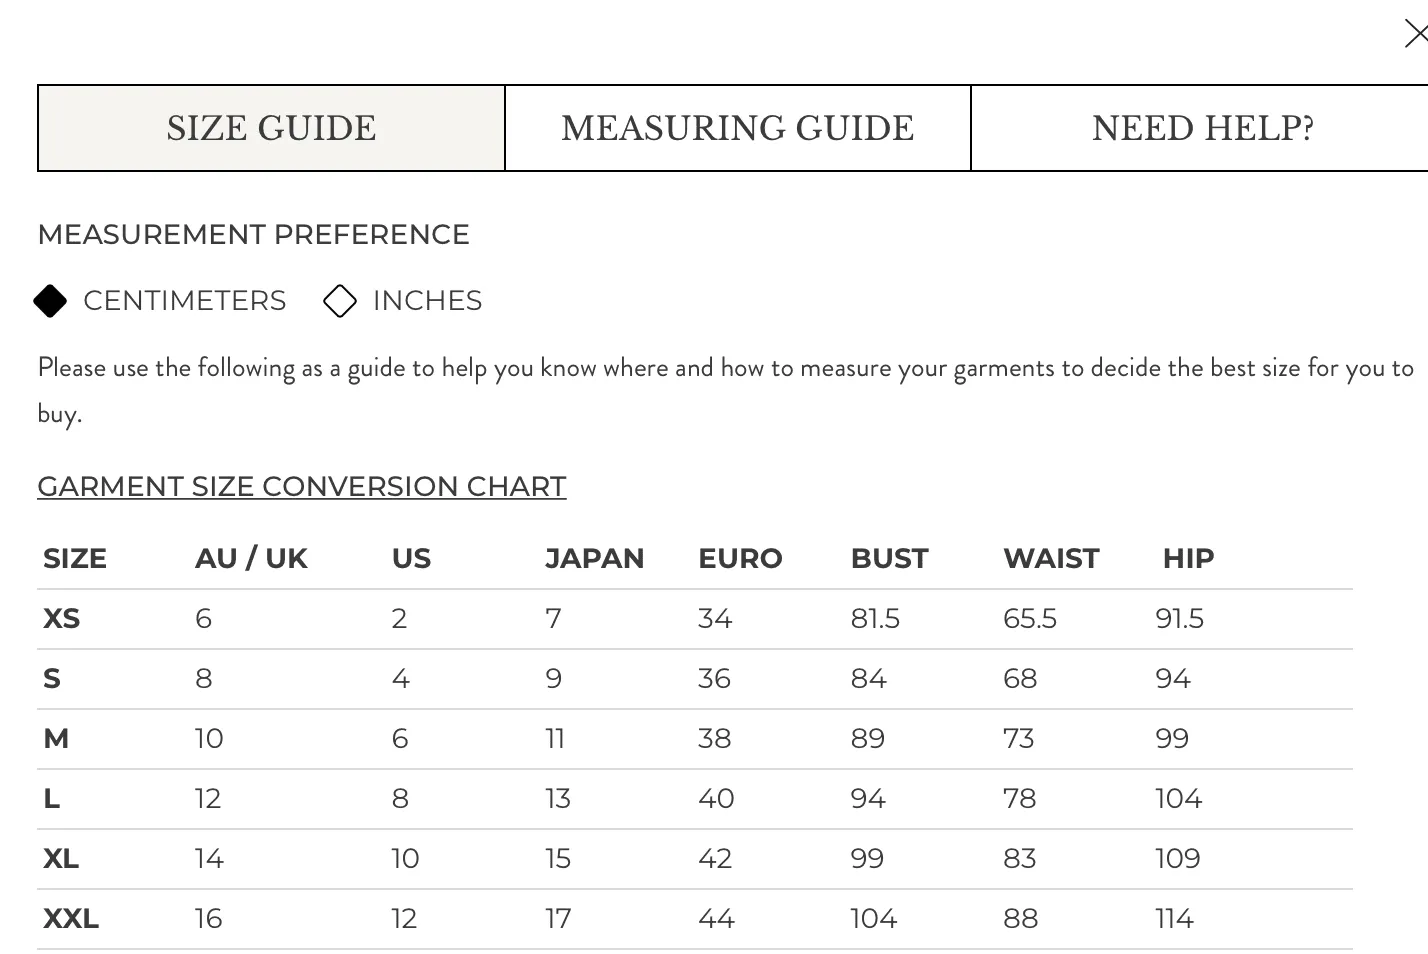Click the XL row's waist value 83
The width and height of the screenshot is (1428, 954).
[x=1020, y=858]
